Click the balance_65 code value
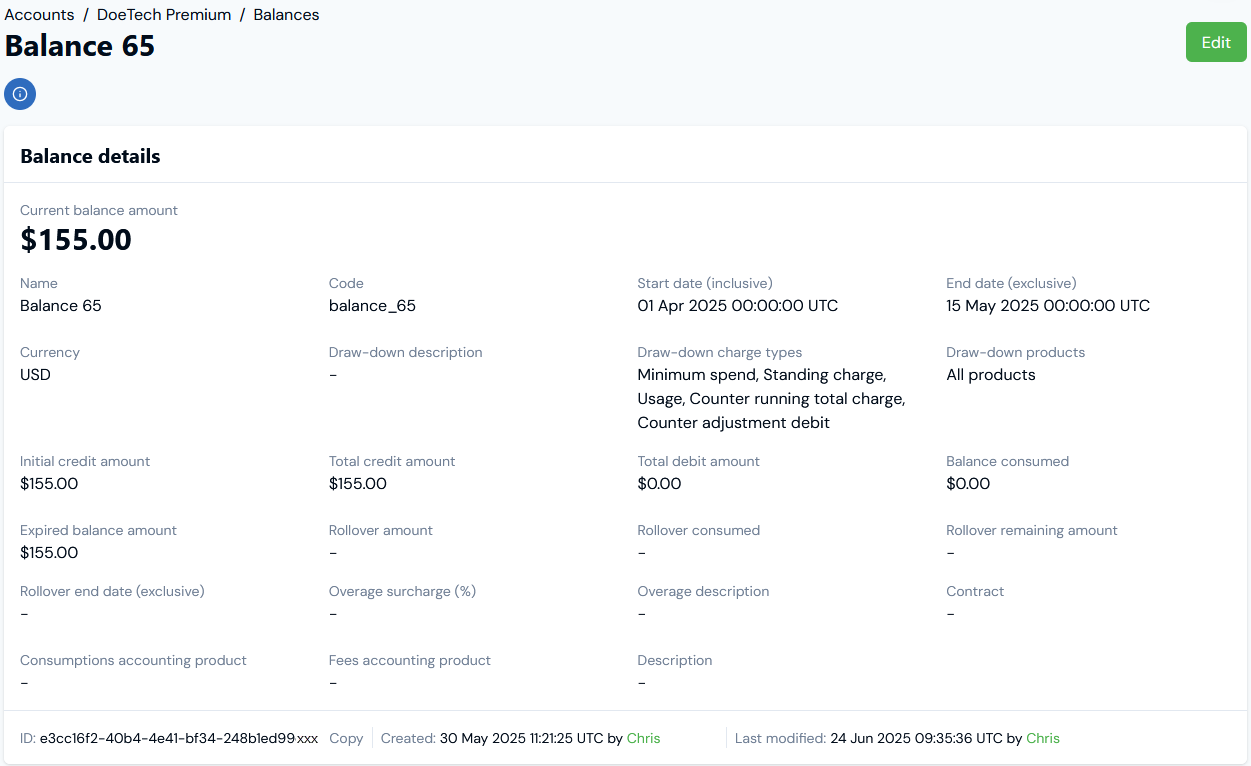 (x=372, y=306)
